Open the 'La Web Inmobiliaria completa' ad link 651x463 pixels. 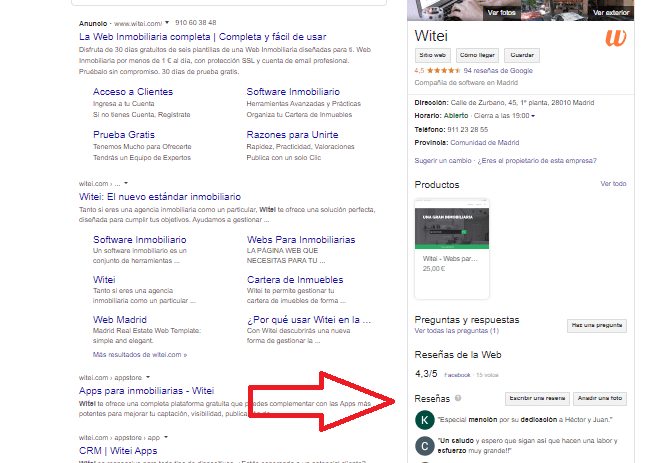(x=203, y=37)
